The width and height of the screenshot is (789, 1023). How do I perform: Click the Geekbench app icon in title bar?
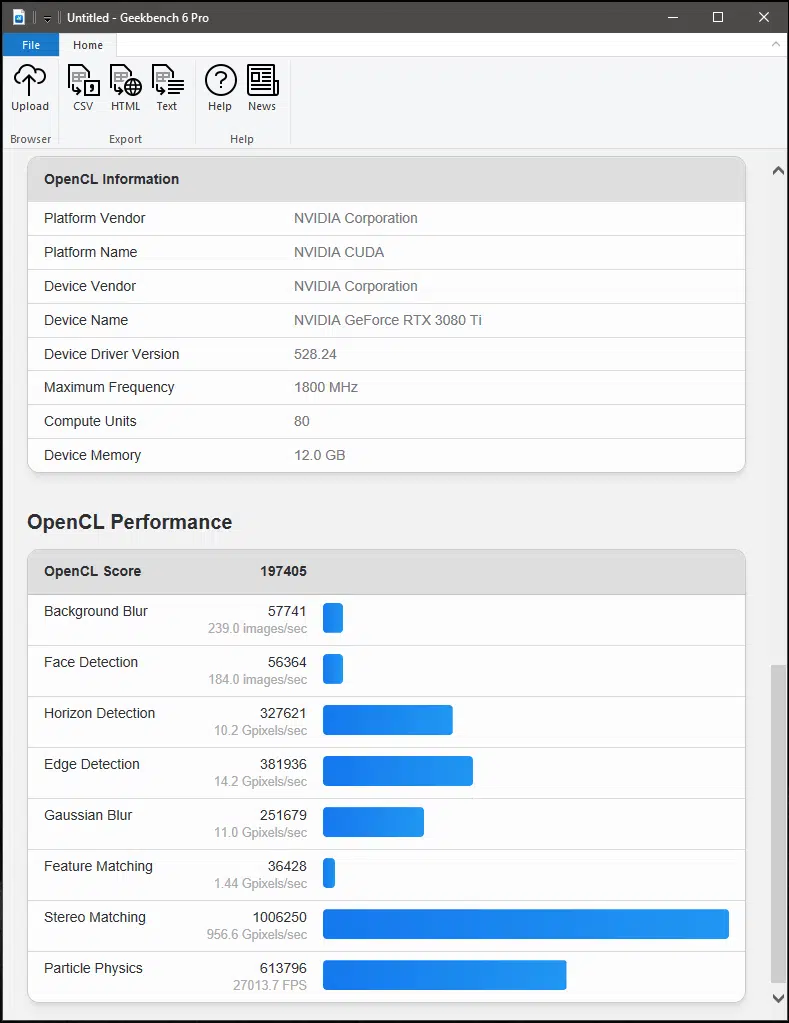pos(19,17)
